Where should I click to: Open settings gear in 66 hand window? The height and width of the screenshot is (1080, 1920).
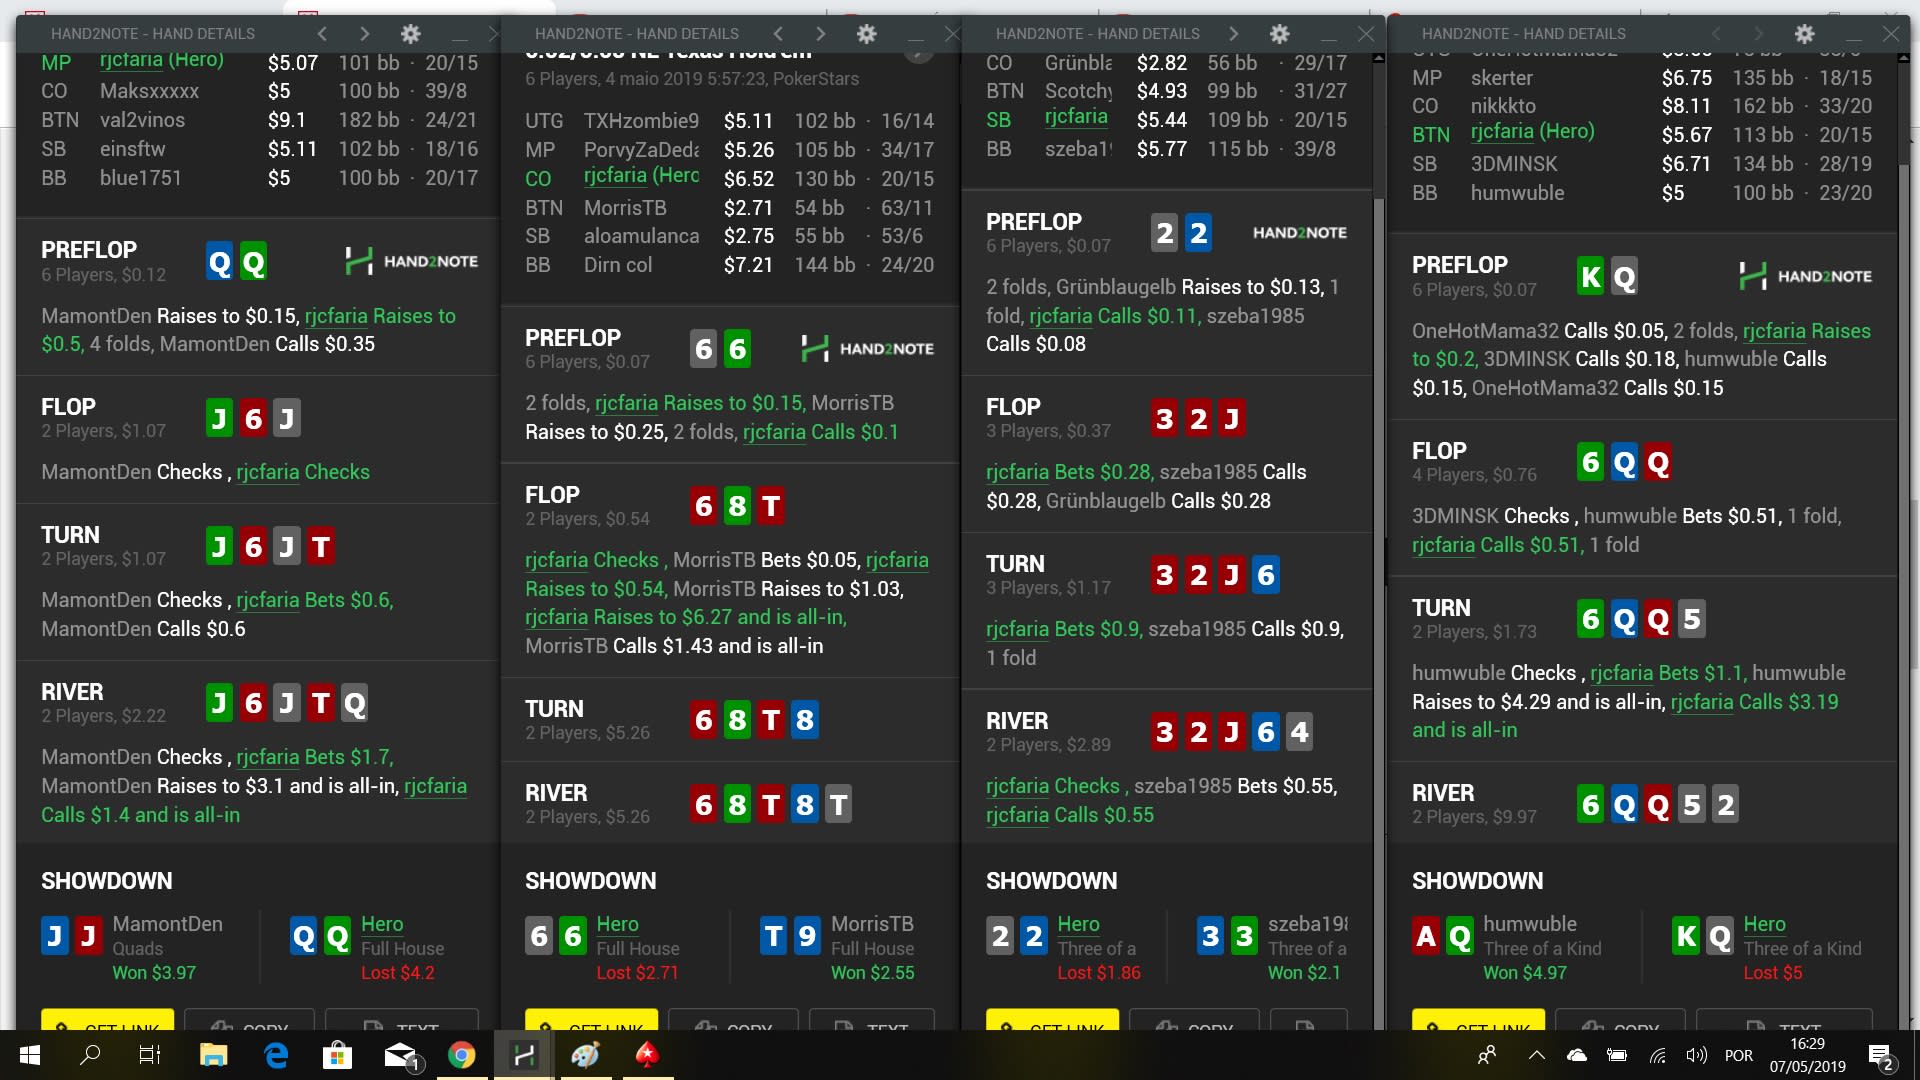tap(866, 33)
